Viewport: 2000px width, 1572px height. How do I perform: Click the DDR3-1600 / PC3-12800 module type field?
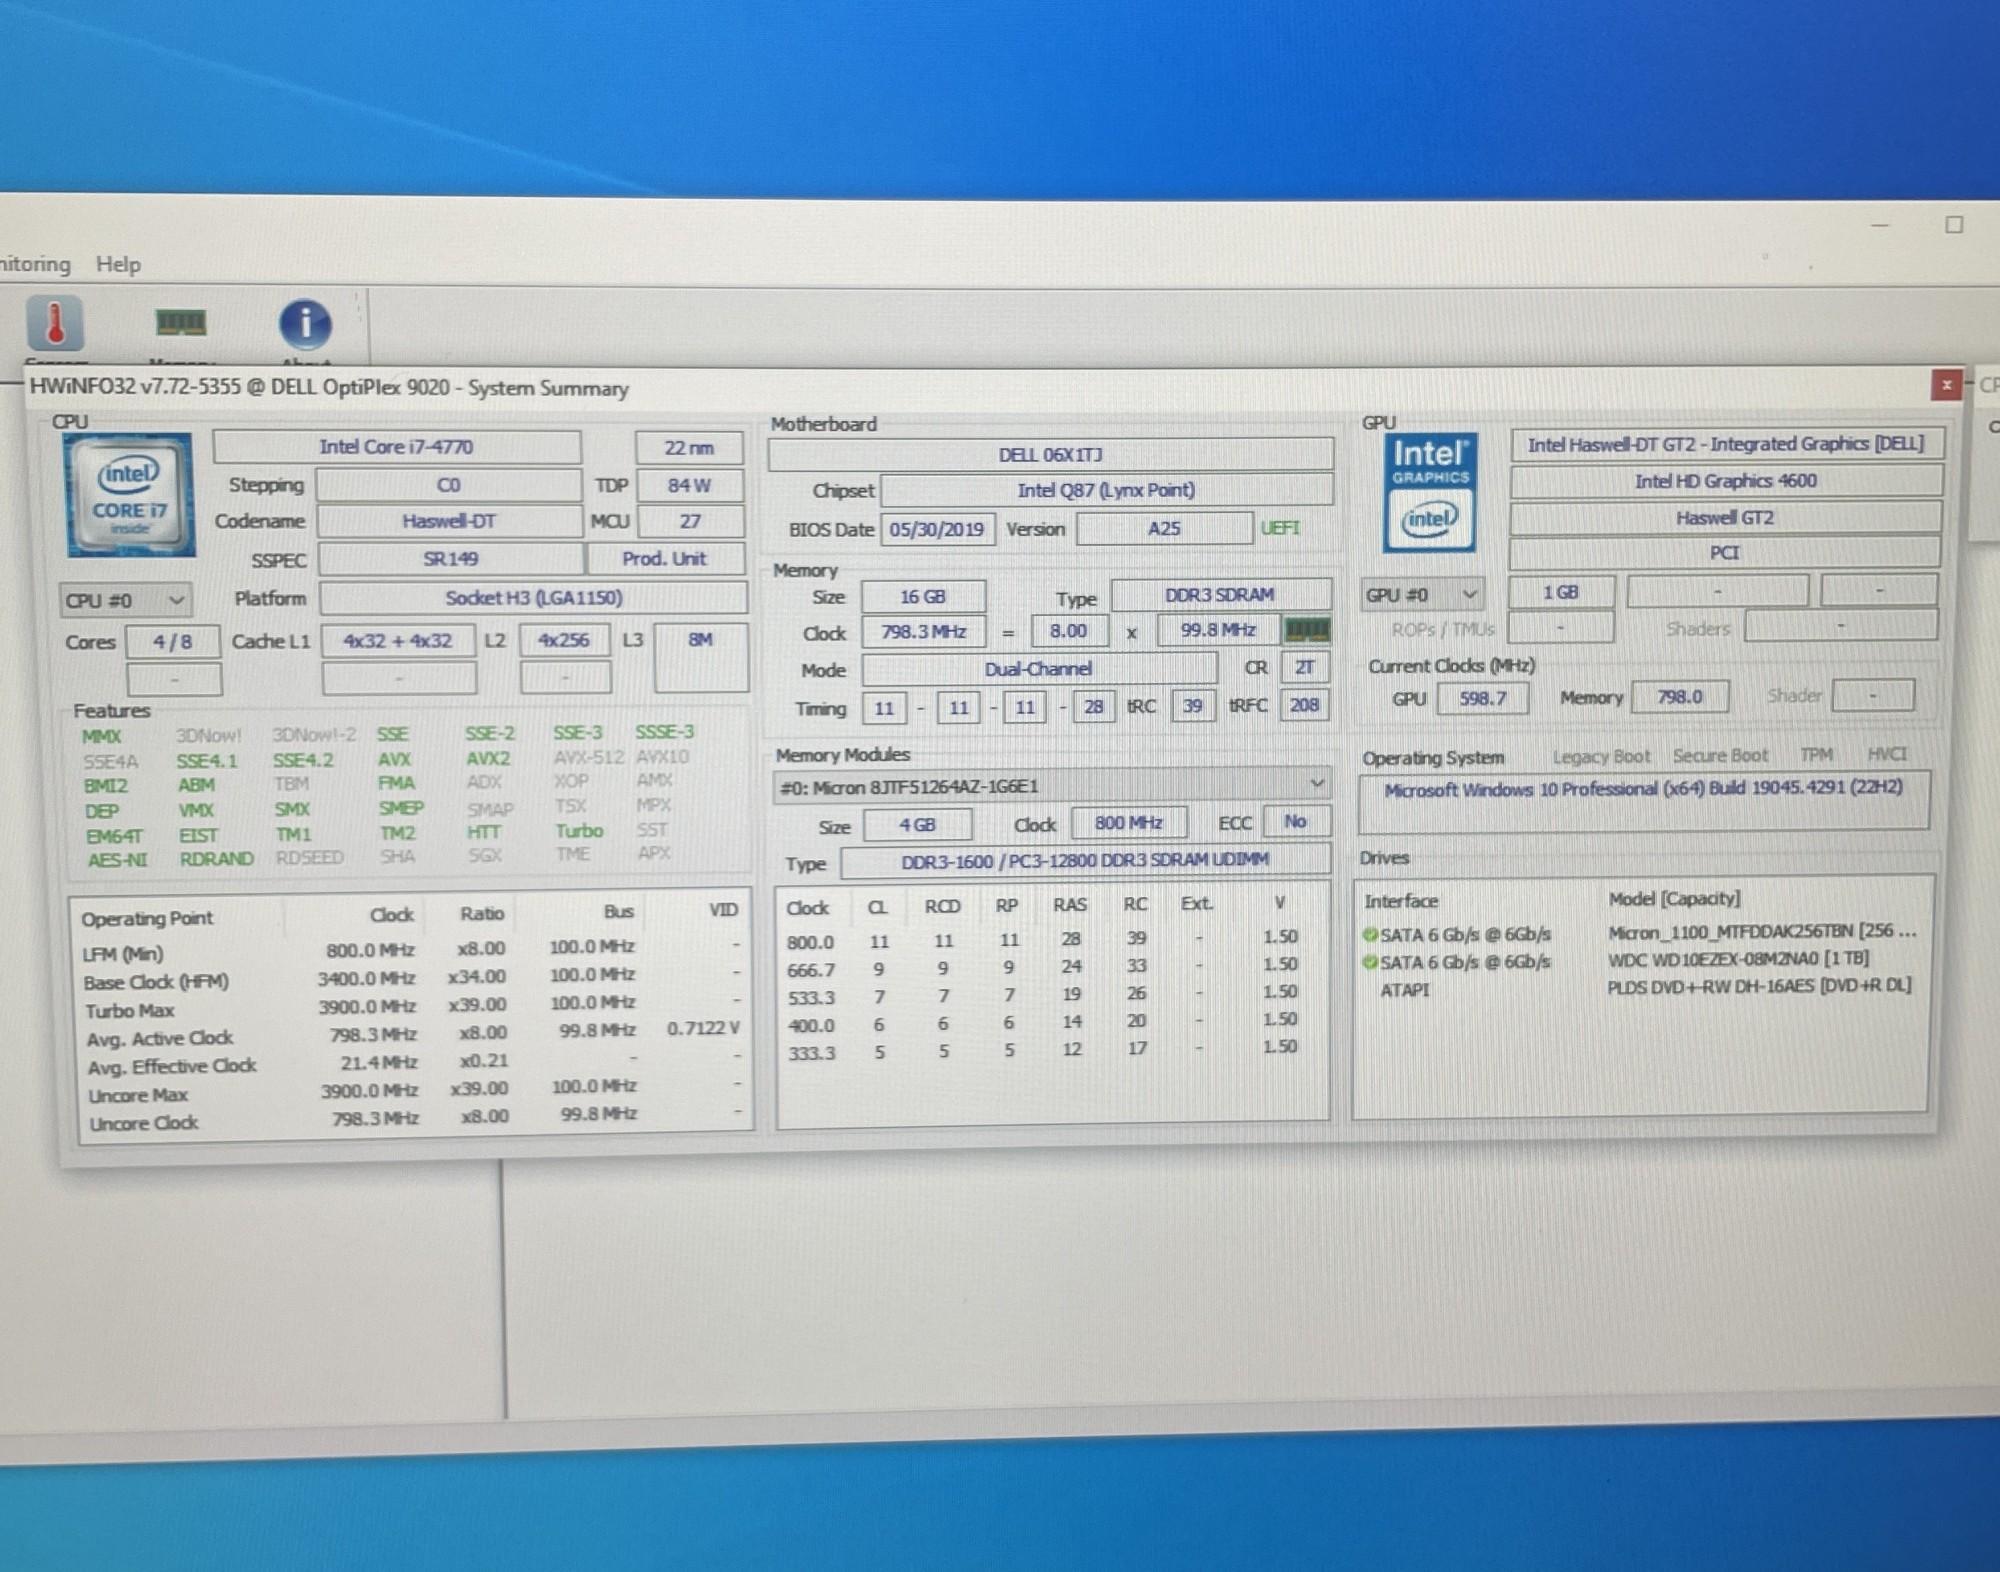click(x=1086, y=860)
